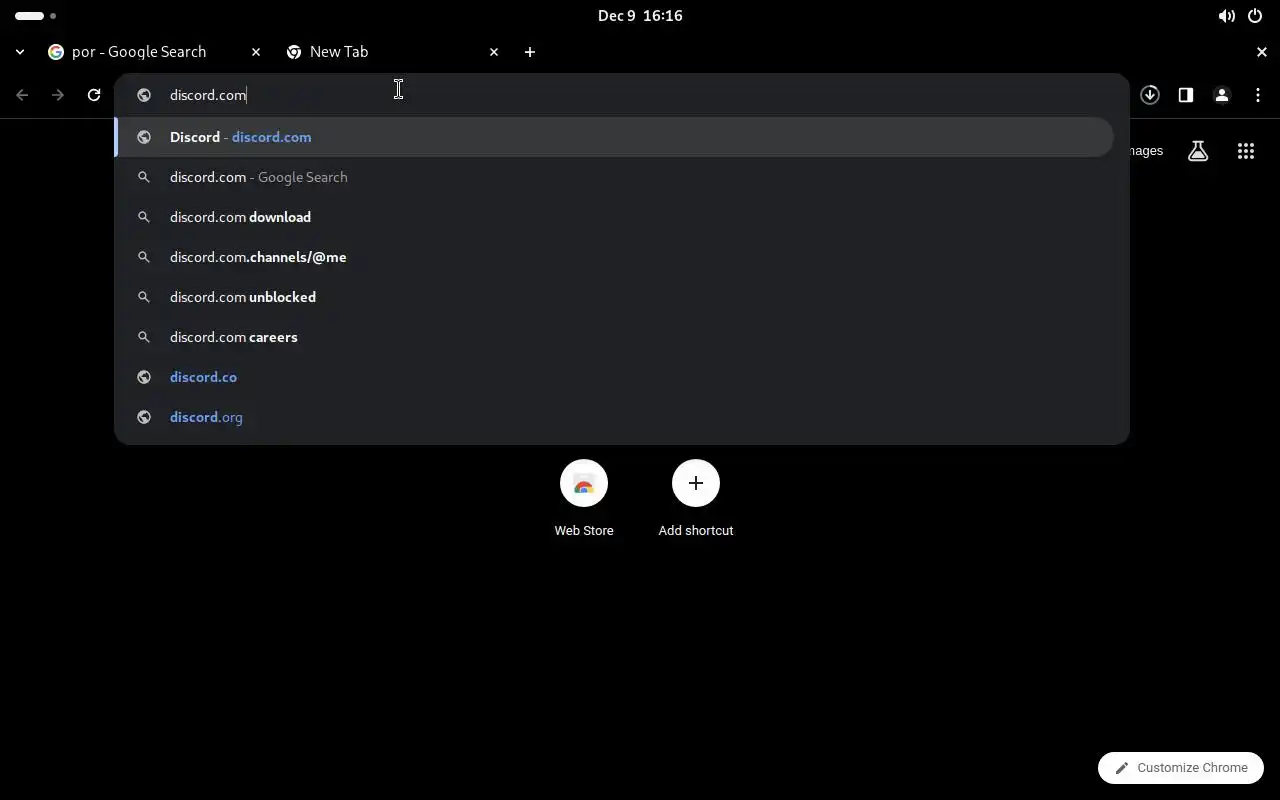This screenshot has width=1280, height=800.
Task: Open the system volume icon
Action: click(1226, 16)
